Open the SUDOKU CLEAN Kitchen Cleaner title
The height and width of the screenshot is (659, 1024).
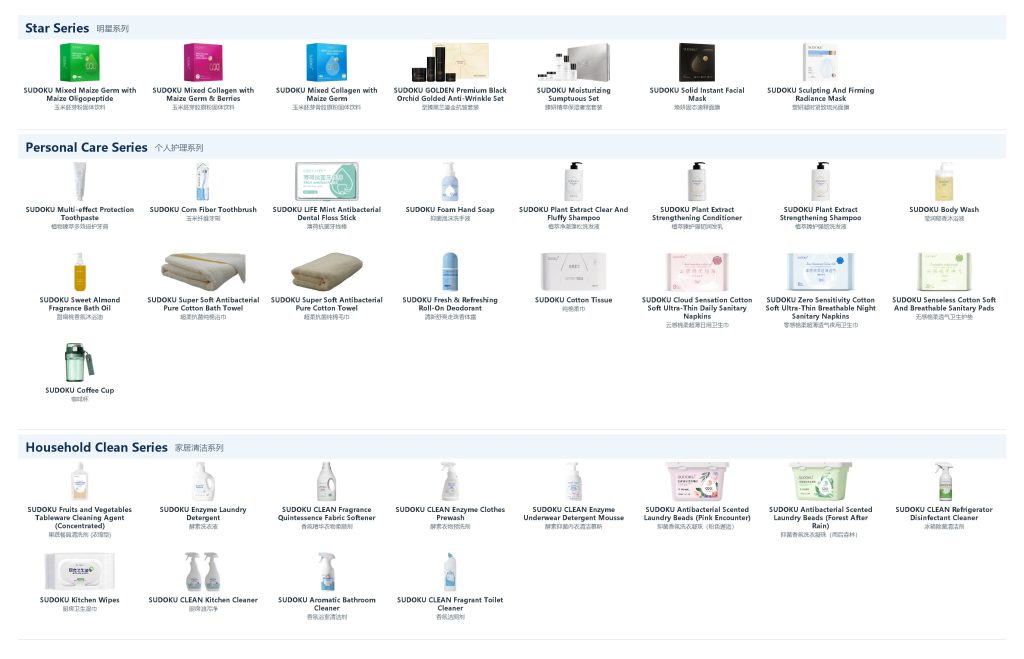[x=203, y=600]
